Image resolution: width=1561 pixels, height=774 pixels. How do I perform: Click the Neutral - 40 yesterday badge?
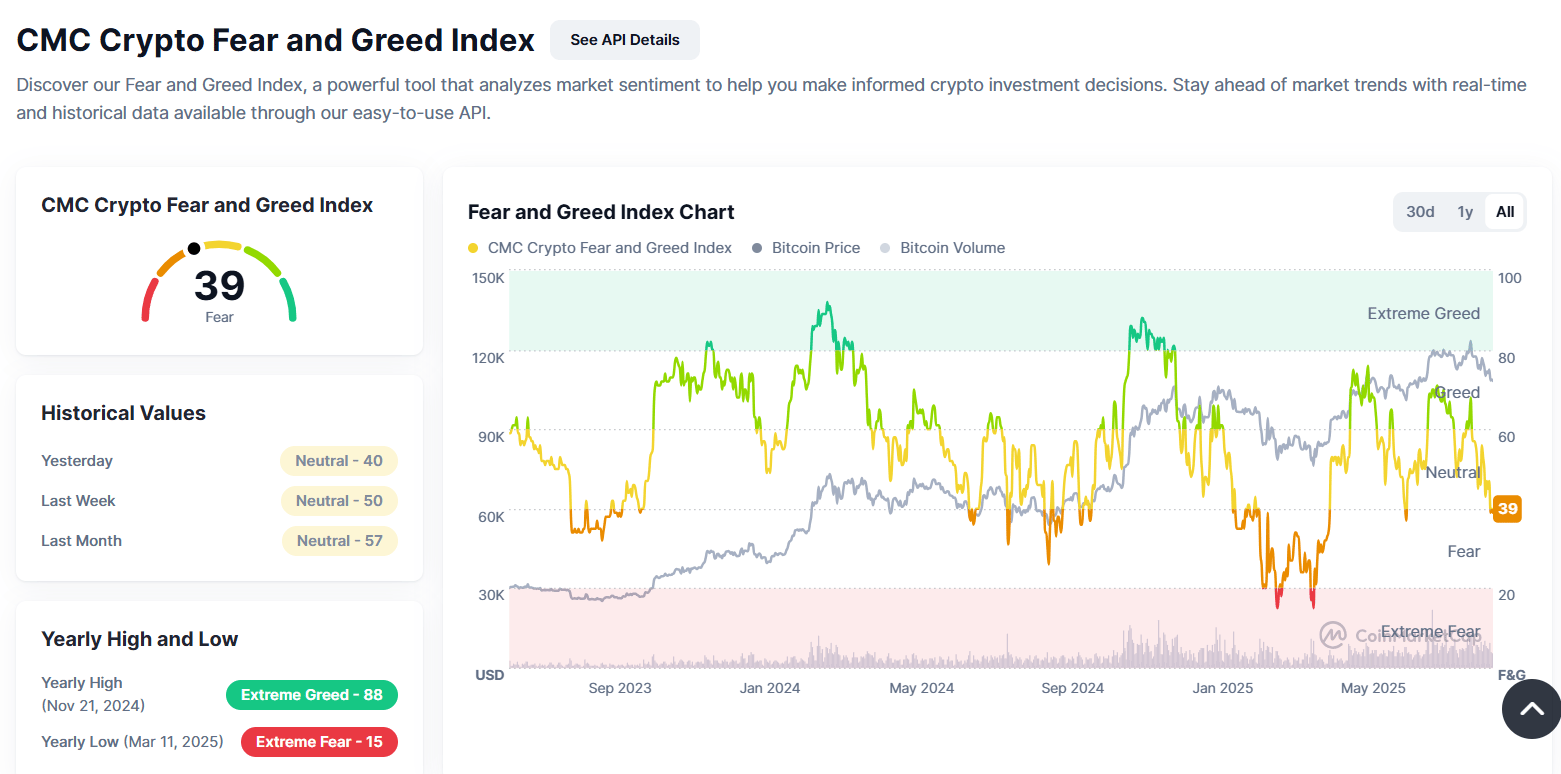[x=339, y=461]
